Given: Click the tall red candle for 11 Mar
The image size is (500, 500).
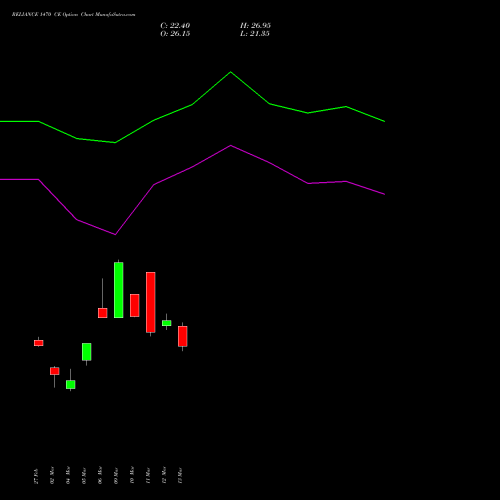Looking at the screenshot, I should coord(151,302).
